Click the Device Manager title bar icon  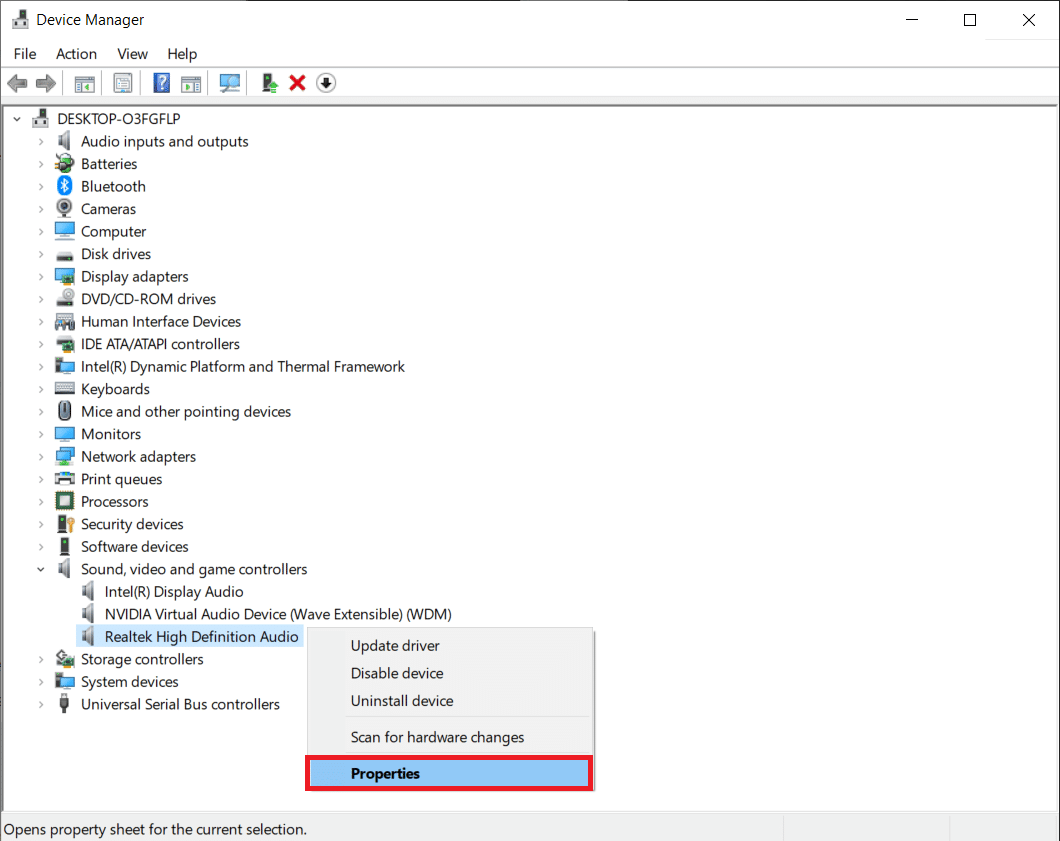(20, 20)
